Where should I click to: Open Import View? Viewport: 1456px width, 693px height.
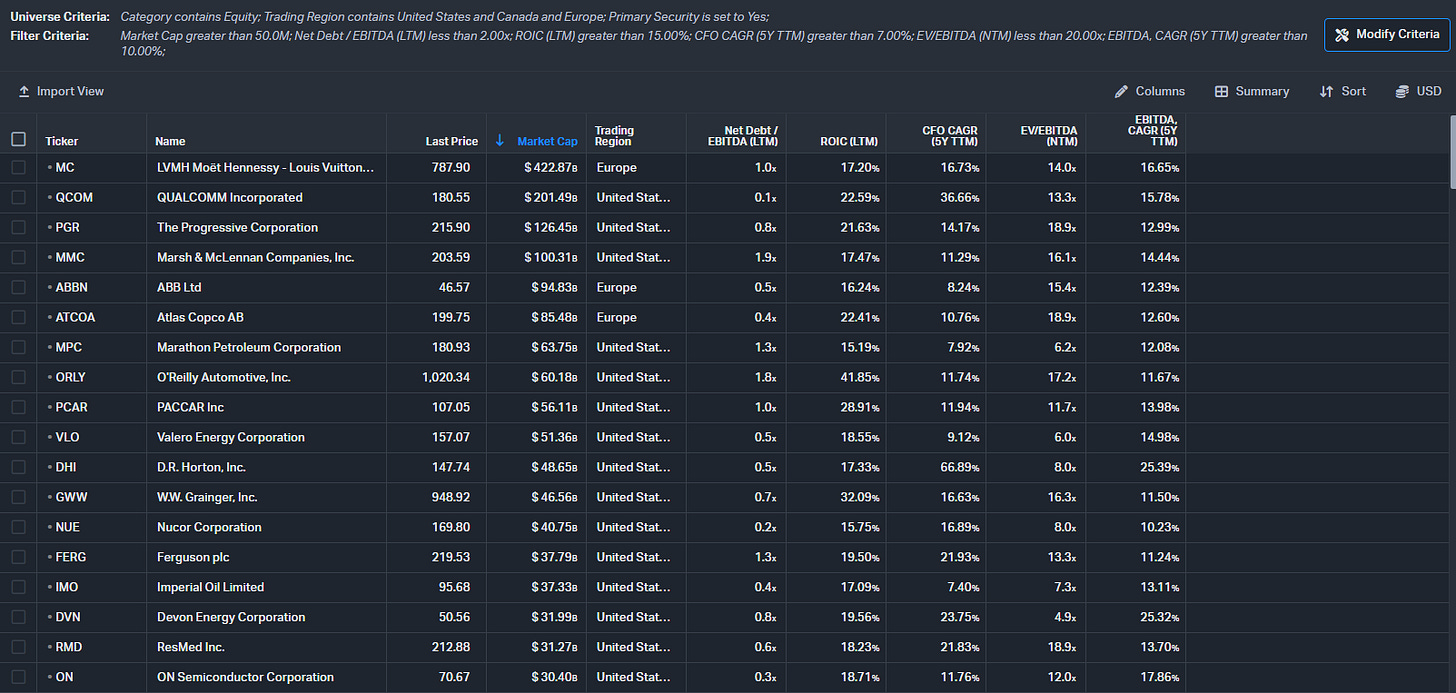click(x=61, y=91)
